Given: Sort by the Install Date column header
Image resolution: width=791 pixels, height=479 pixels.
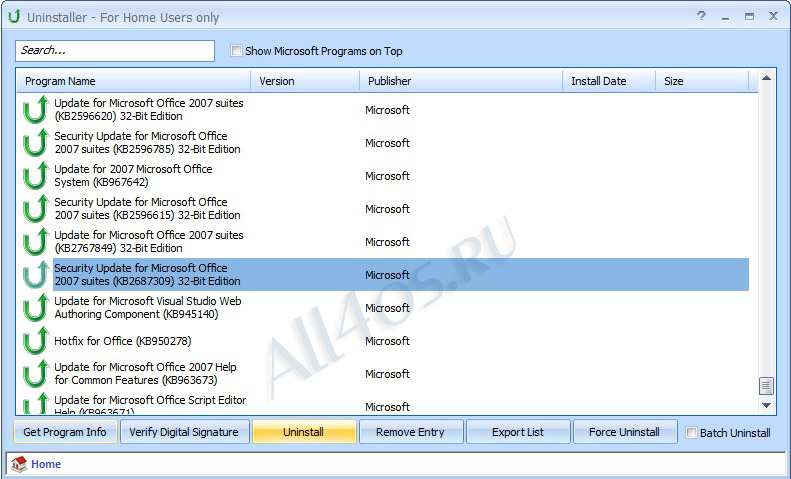Looking at the screenshot, I should 609,81.
